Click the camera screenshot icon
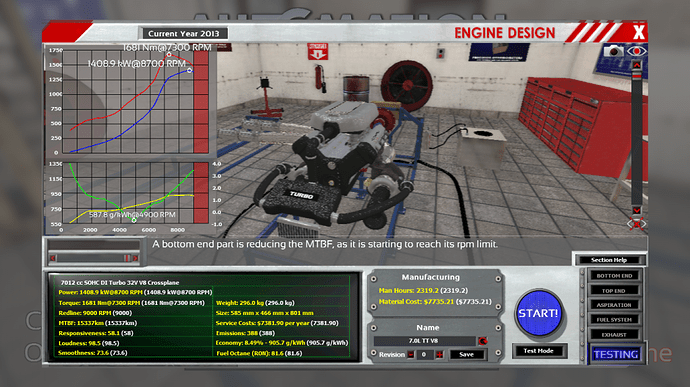Image resolution: width=690 pixels, height=387 pixels. tap(613, 52)
